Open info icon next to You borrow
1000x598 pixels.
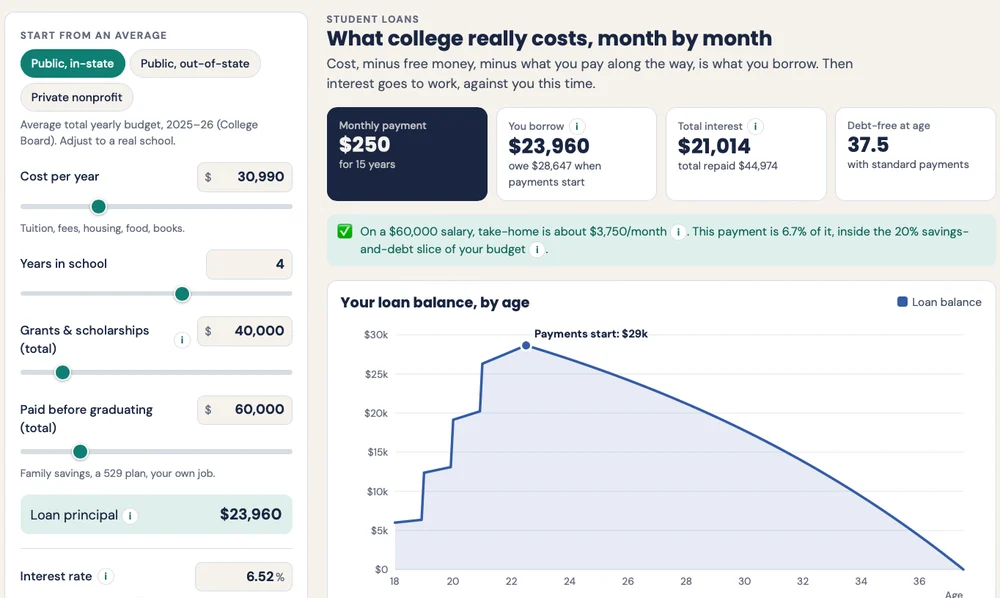(577, 126)
